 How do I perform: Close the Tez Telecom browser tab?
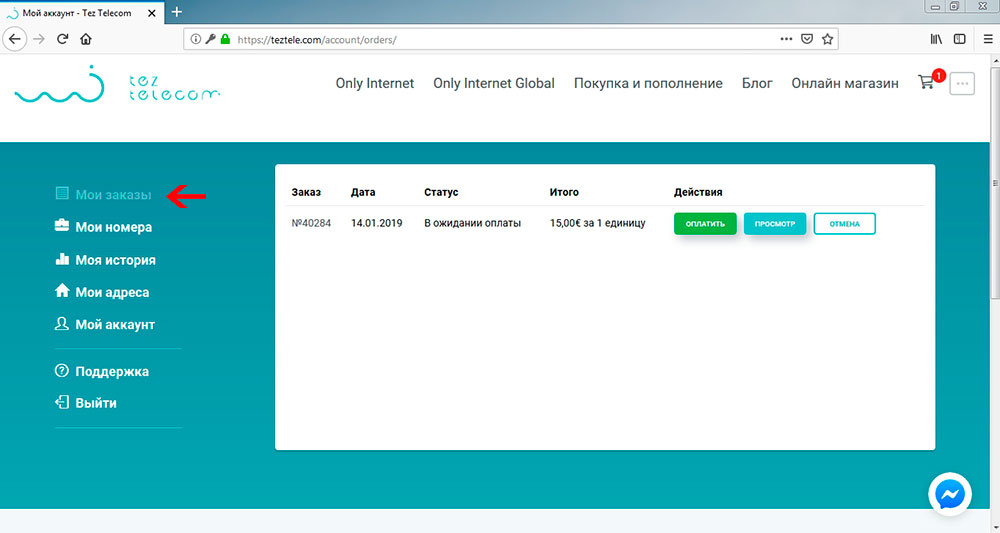click(x=152, y=13)
